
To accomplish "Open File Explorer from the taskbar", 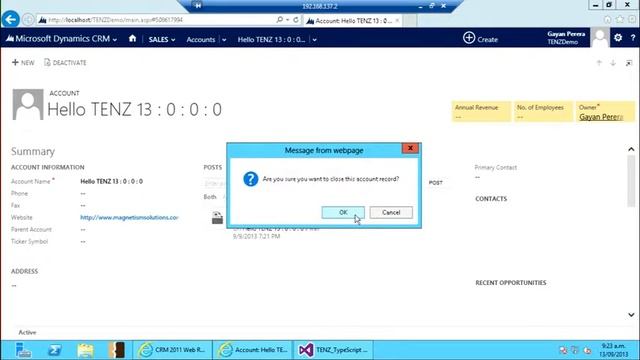I will pos(85,350).
